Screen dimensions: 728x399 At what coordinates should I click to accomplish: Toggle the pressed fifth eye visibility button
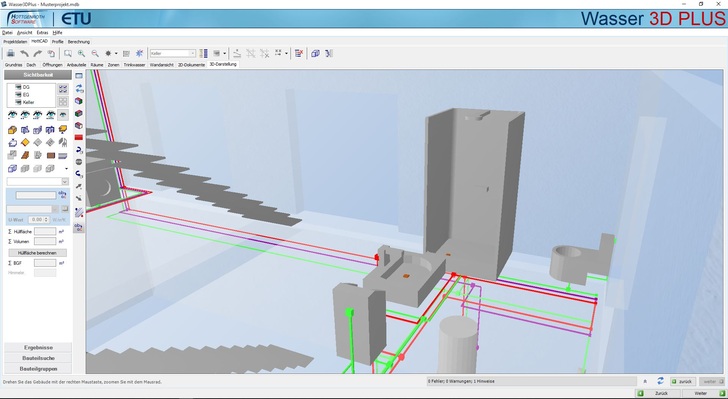63,115
